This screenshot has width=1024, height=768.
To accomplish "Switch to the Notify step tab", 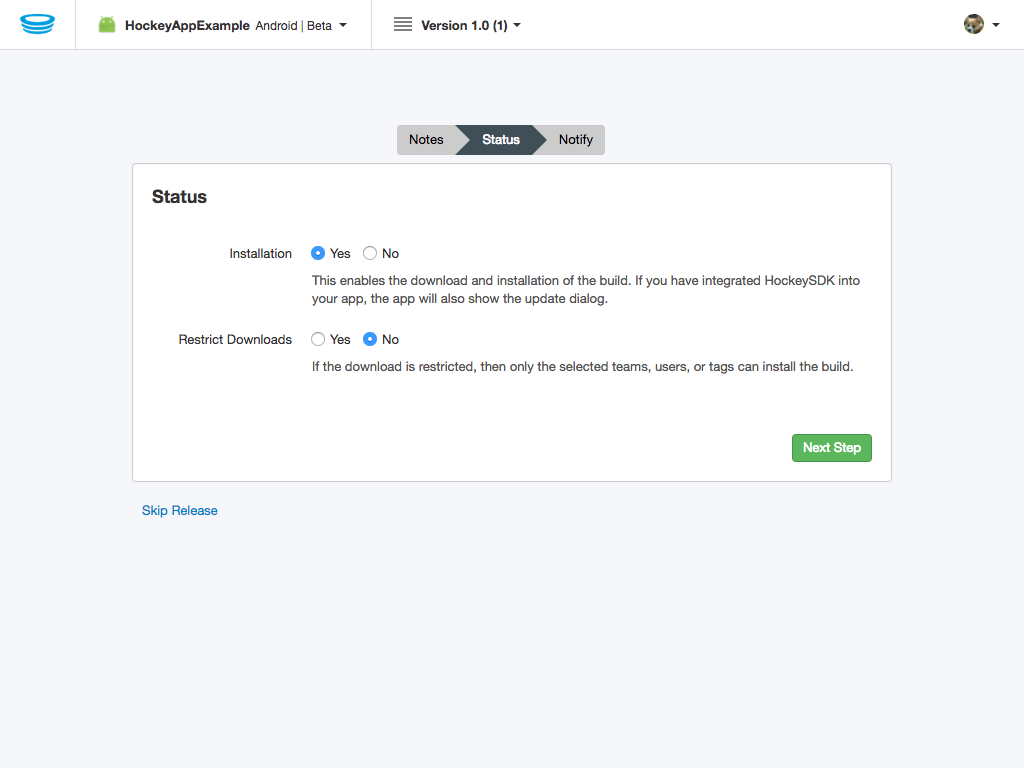I will tap(575, 140).
